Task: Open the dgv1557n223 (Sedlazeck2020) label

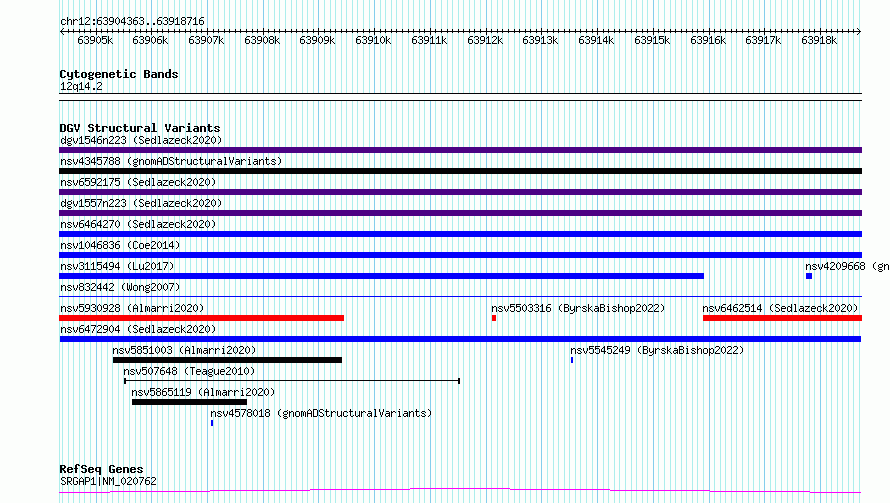Action: 141,203
